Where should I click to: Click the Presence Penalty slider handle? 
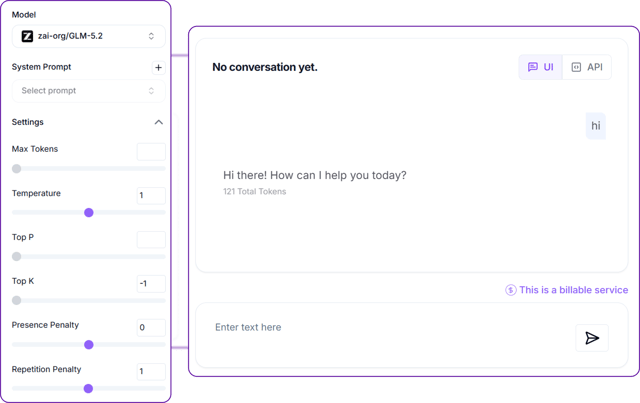[x=89, y=345]
